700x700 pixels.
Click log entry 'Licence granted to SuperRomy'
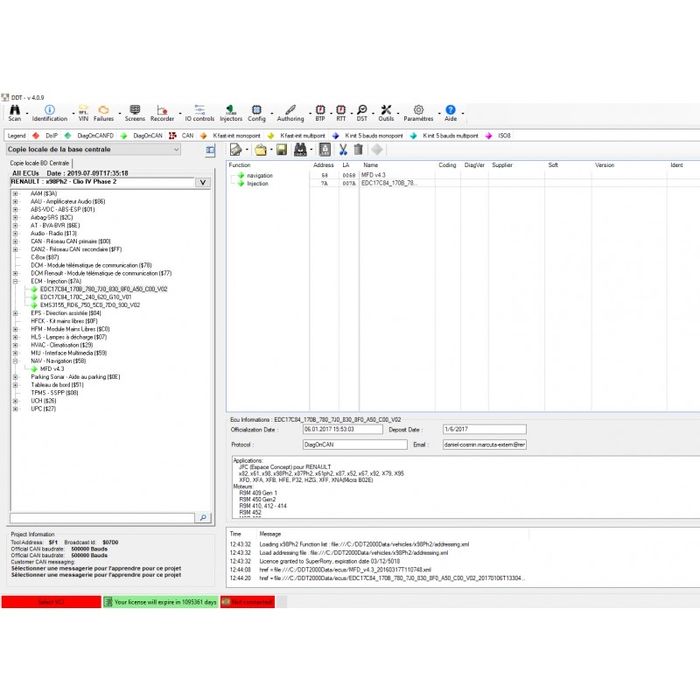(x=329, y=561)
